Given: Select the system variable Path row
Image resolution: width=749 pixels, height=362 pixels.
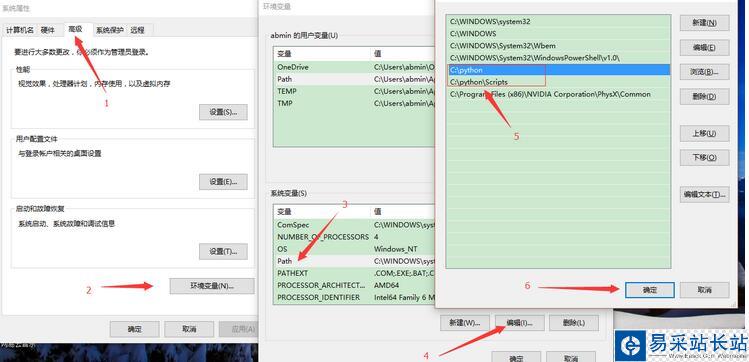Looking at the screenshot, I should [x=354, y=261].
